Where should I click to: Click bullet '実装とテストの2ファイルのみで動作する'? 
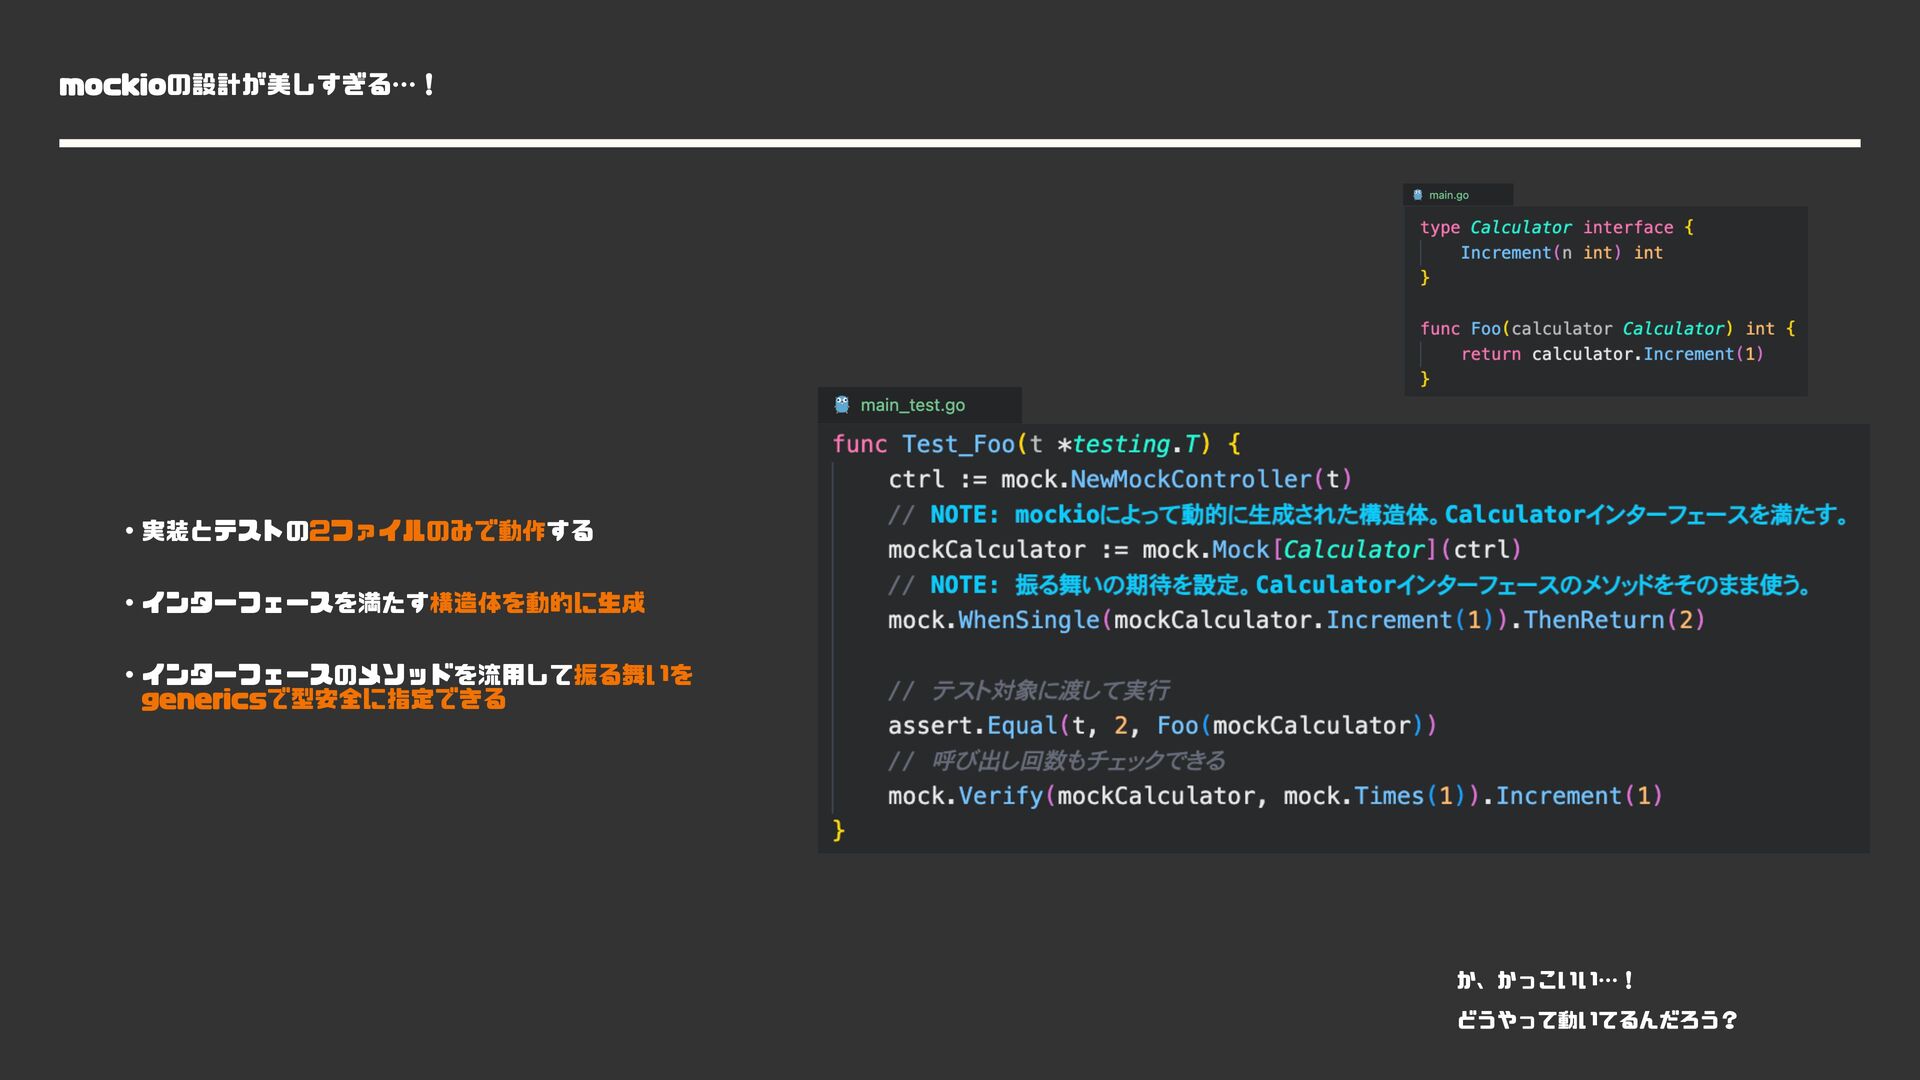(367, 531)
